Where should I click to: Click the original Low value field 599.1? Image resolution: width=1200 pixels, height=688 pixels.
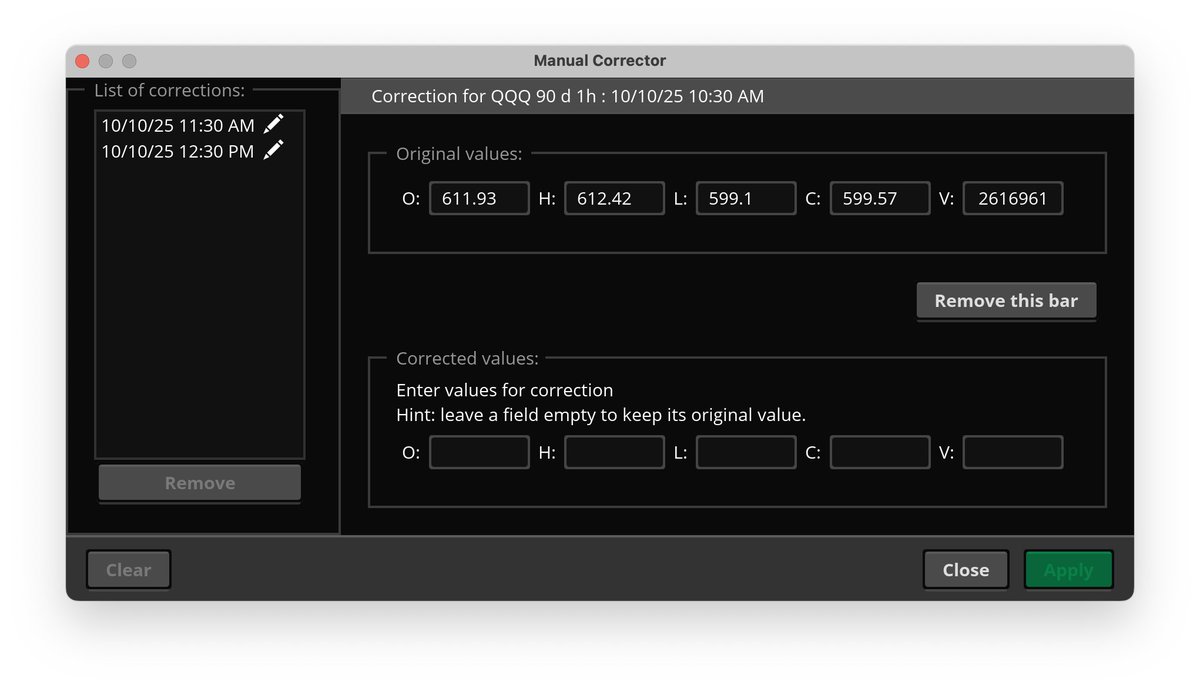point(746,198)
